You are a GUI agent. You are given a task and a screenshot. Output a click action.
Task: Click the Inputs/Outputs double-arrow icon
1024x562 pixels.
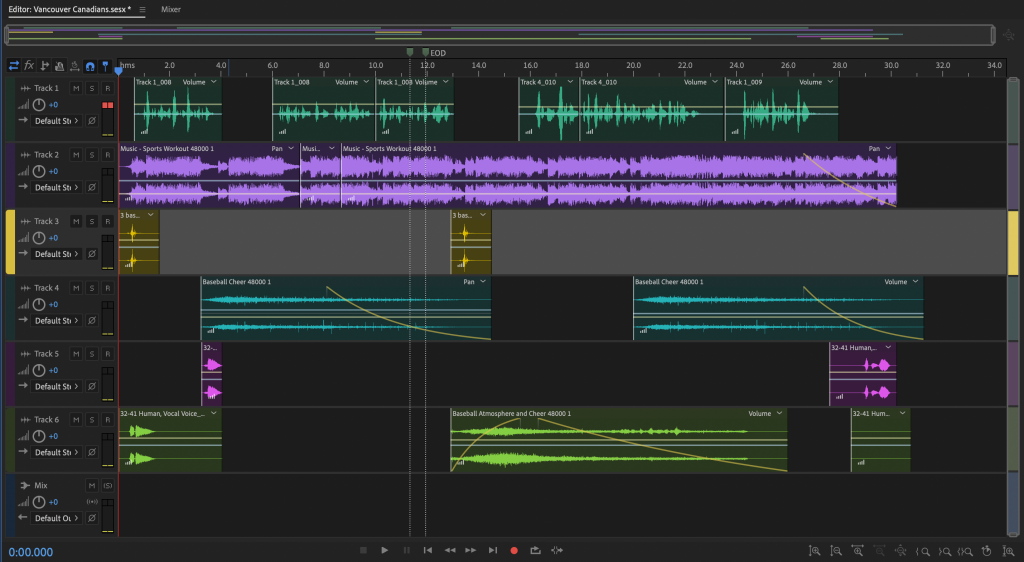coord(14,66)
